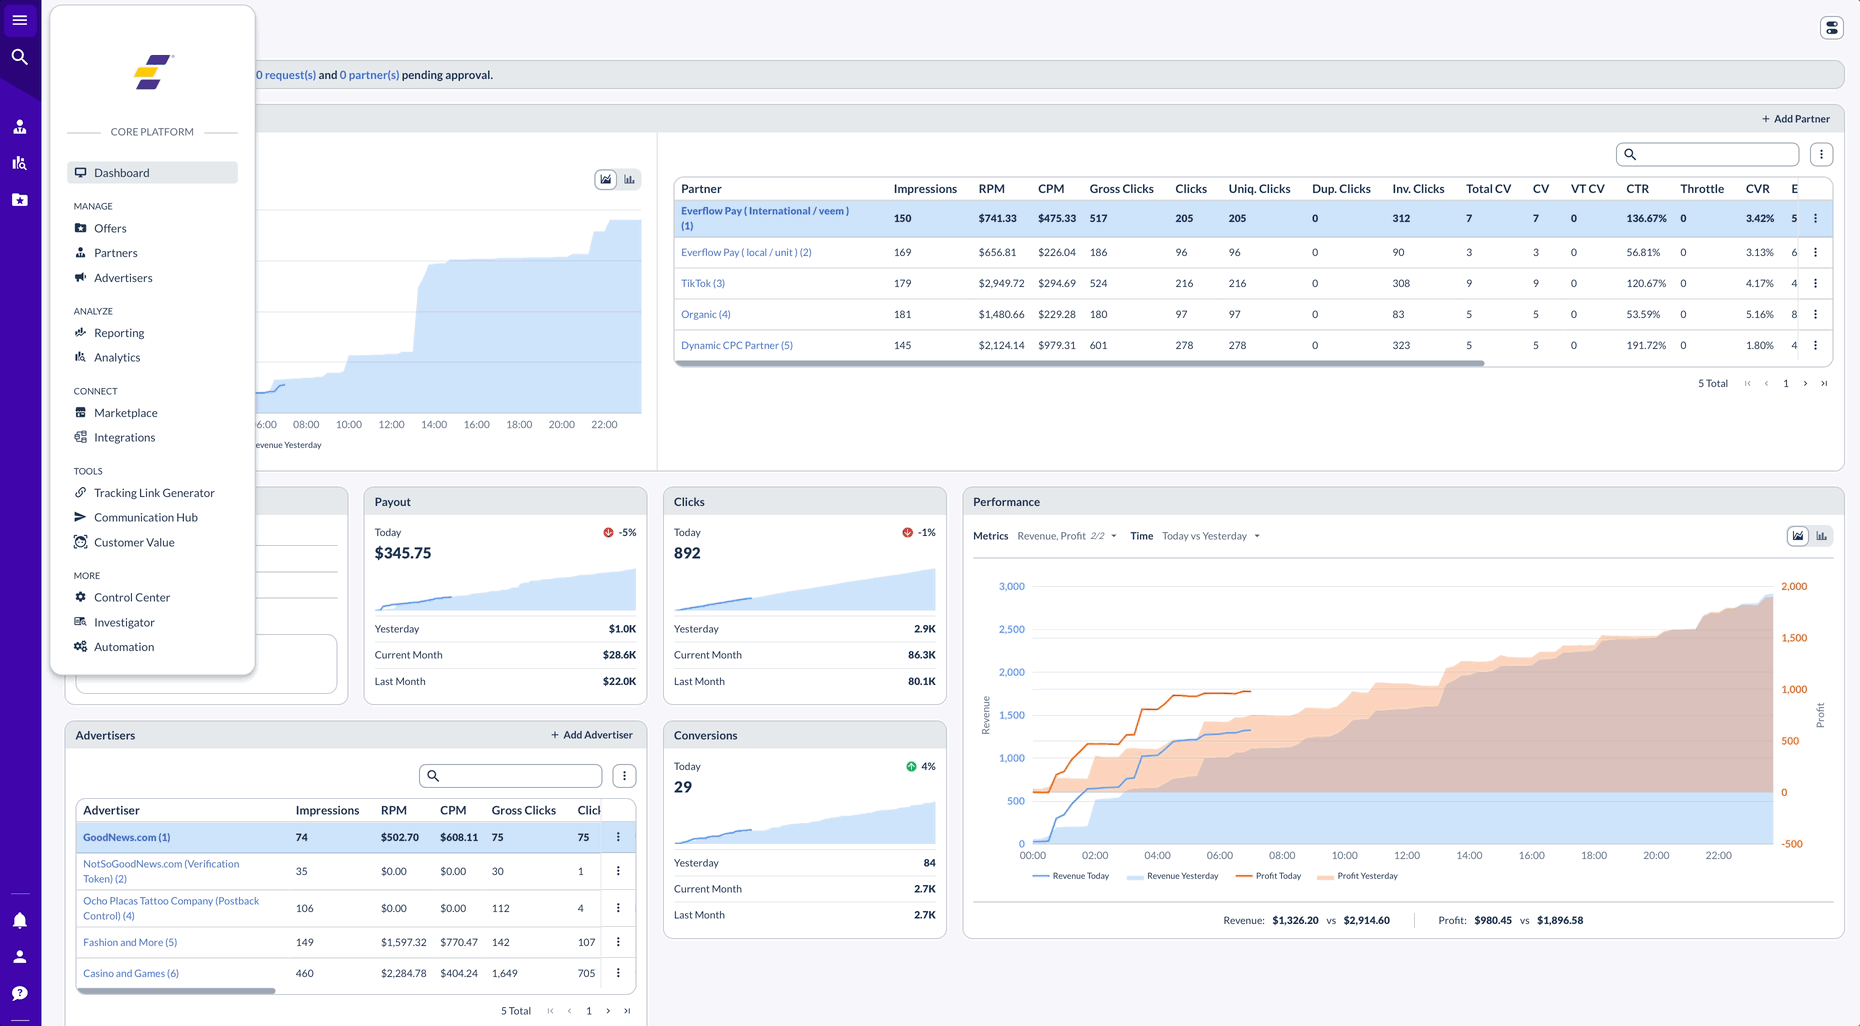1860x1026 pixels.
Task: Open the Dynamic CPC Partner (5) link
Action: click(737, 345)
